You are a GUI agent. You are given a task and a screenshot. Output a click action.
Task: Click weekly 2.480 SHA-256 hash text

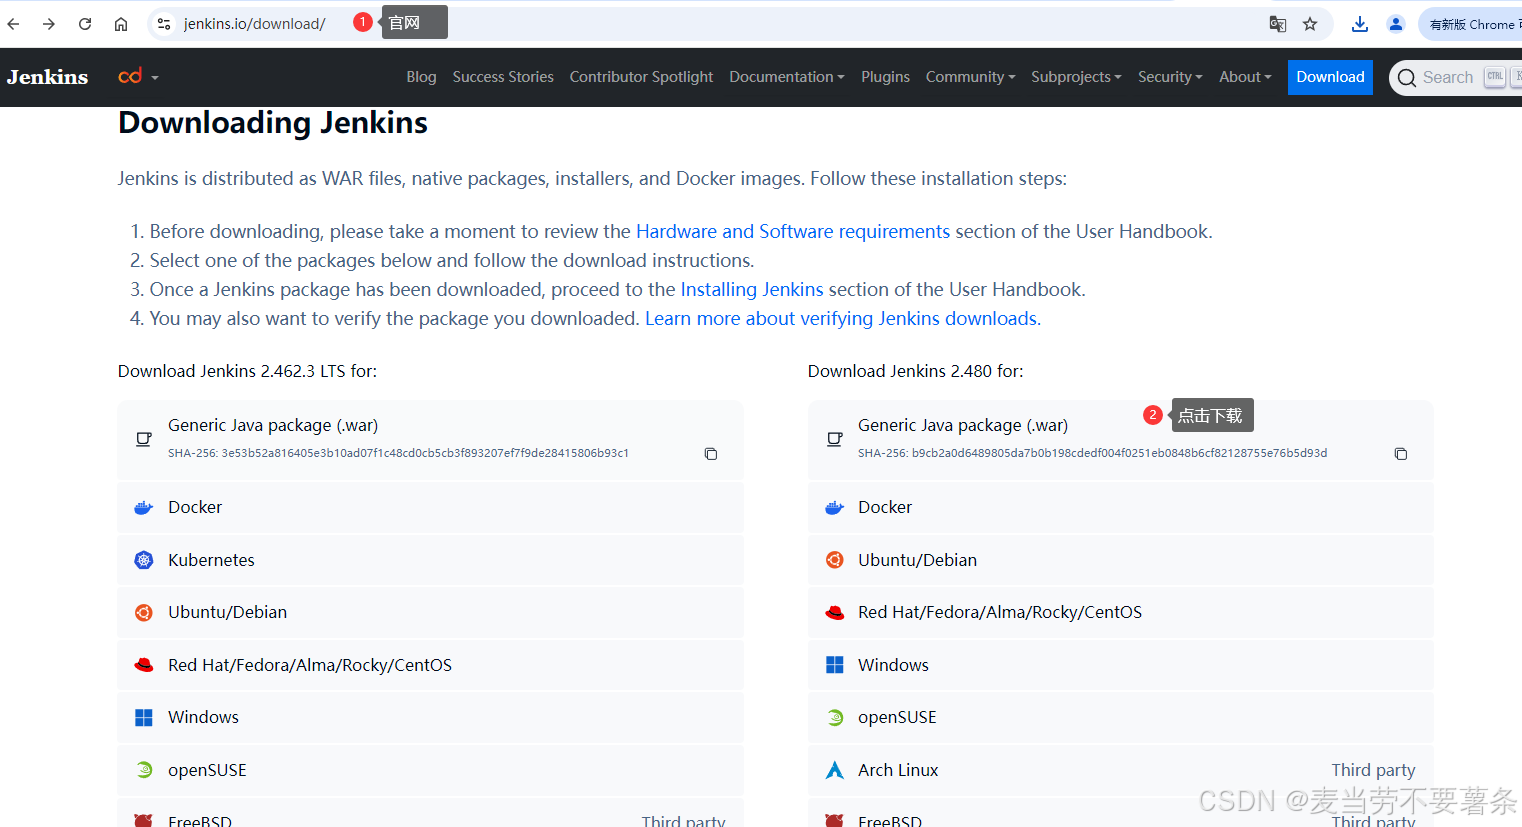1093,453
